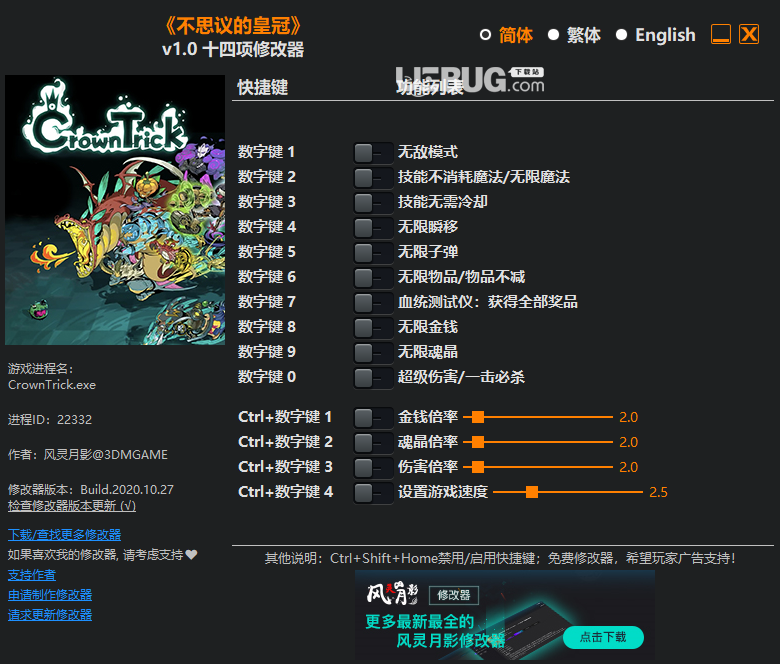Image resolution: width=780 pixels, height=664 pixels.
Task: Adjust the 金钱倍率 slider handle
Action: point(478,417)
